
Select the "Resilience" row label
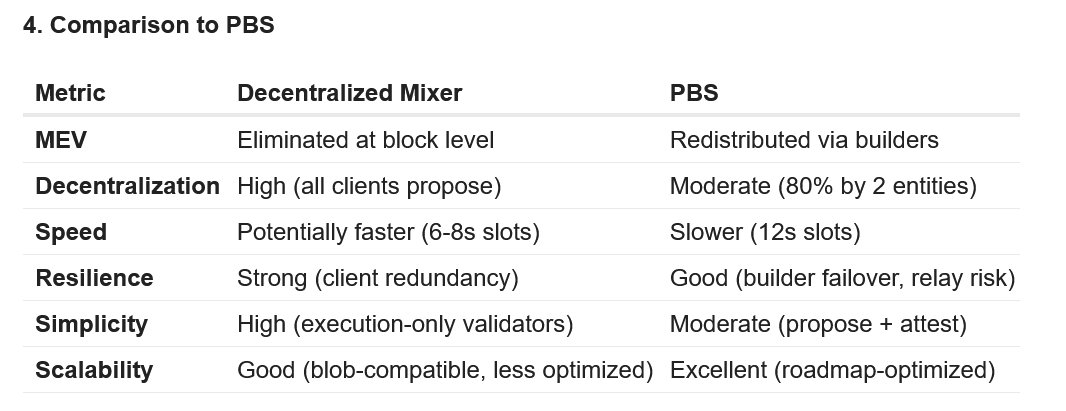(x=94, y=278)
